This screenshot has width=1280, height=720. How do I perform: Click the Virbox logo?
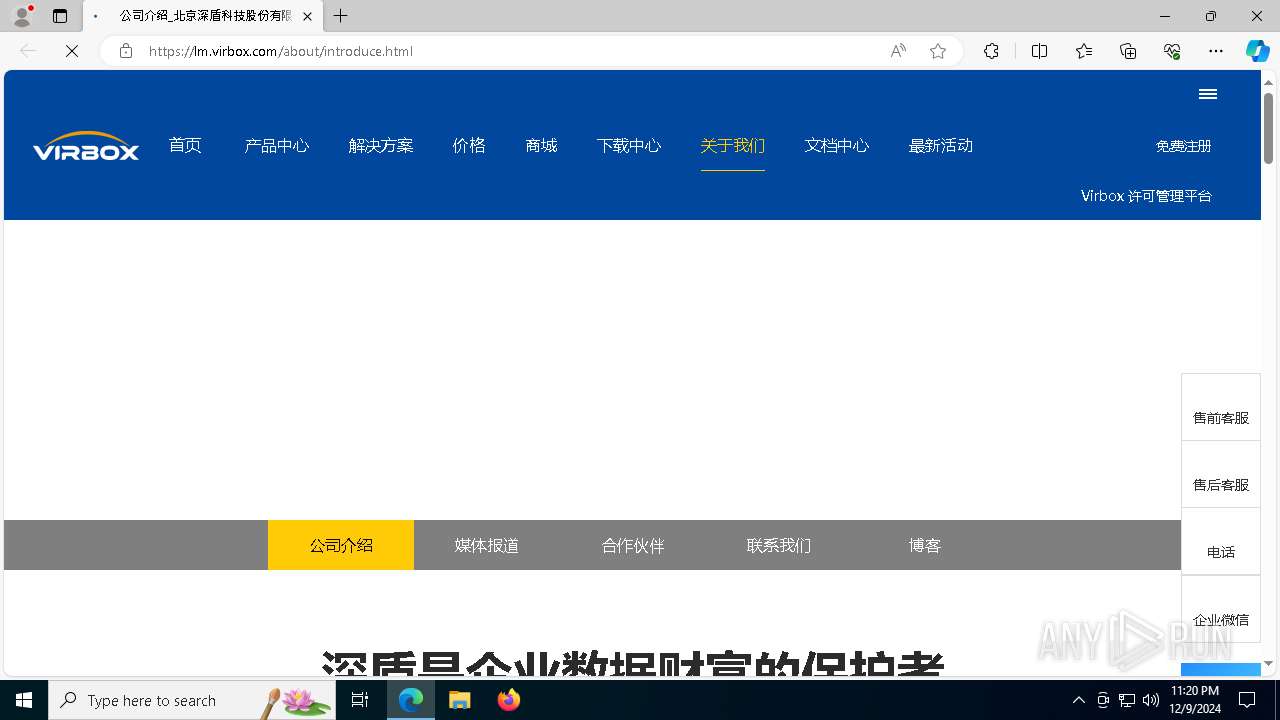coord(86,146)
